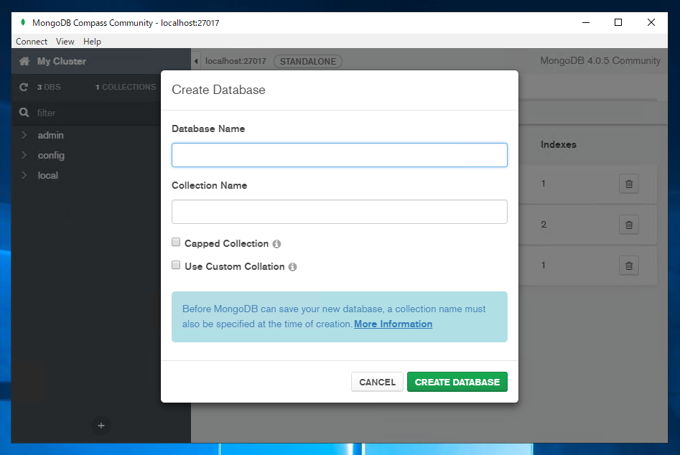
Task: Click the 1 COLLECTIONS counter
Action: (125, 87)
